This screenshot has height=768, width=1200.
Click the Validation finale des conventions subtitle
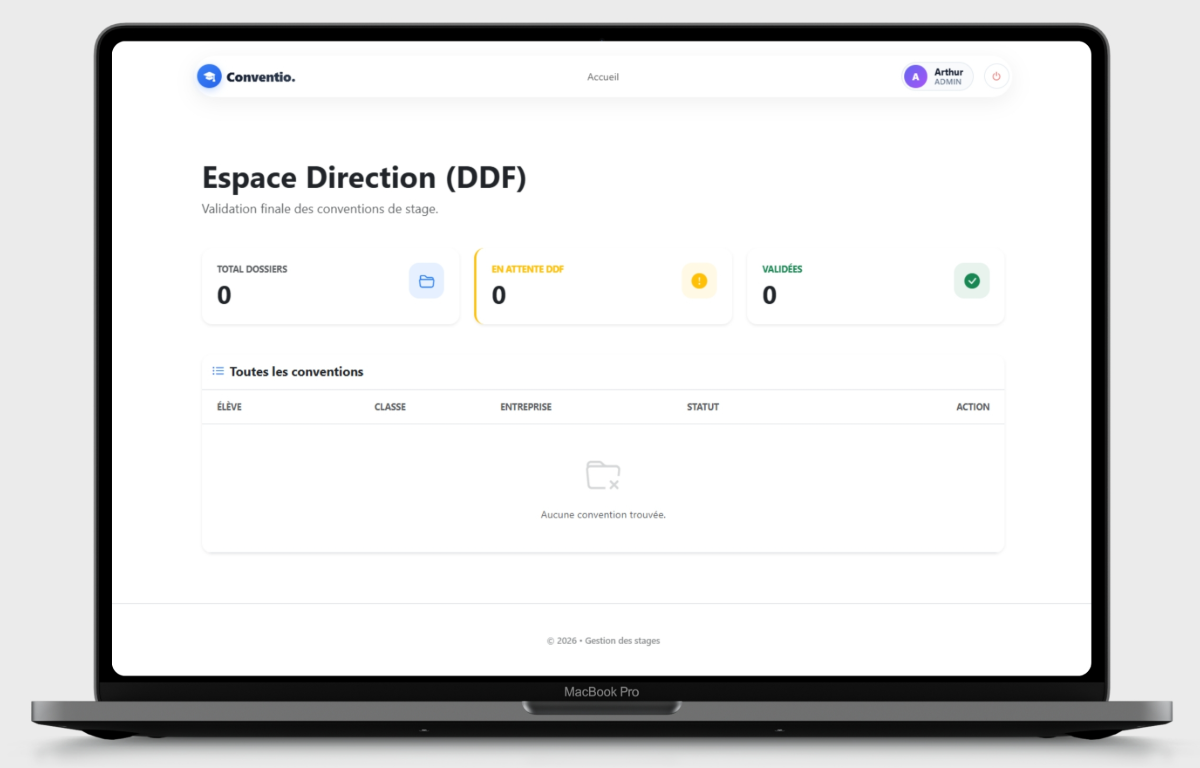[320, 210]
